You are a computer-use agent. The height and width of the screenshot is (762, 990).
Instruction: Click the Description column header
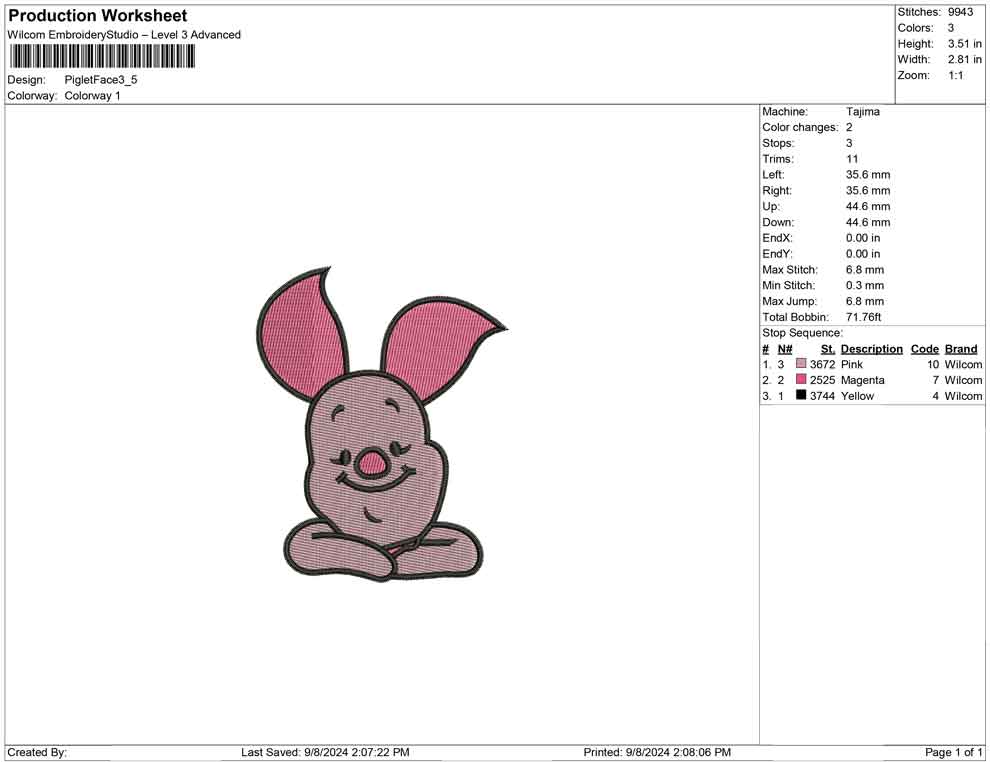(871, 348)
